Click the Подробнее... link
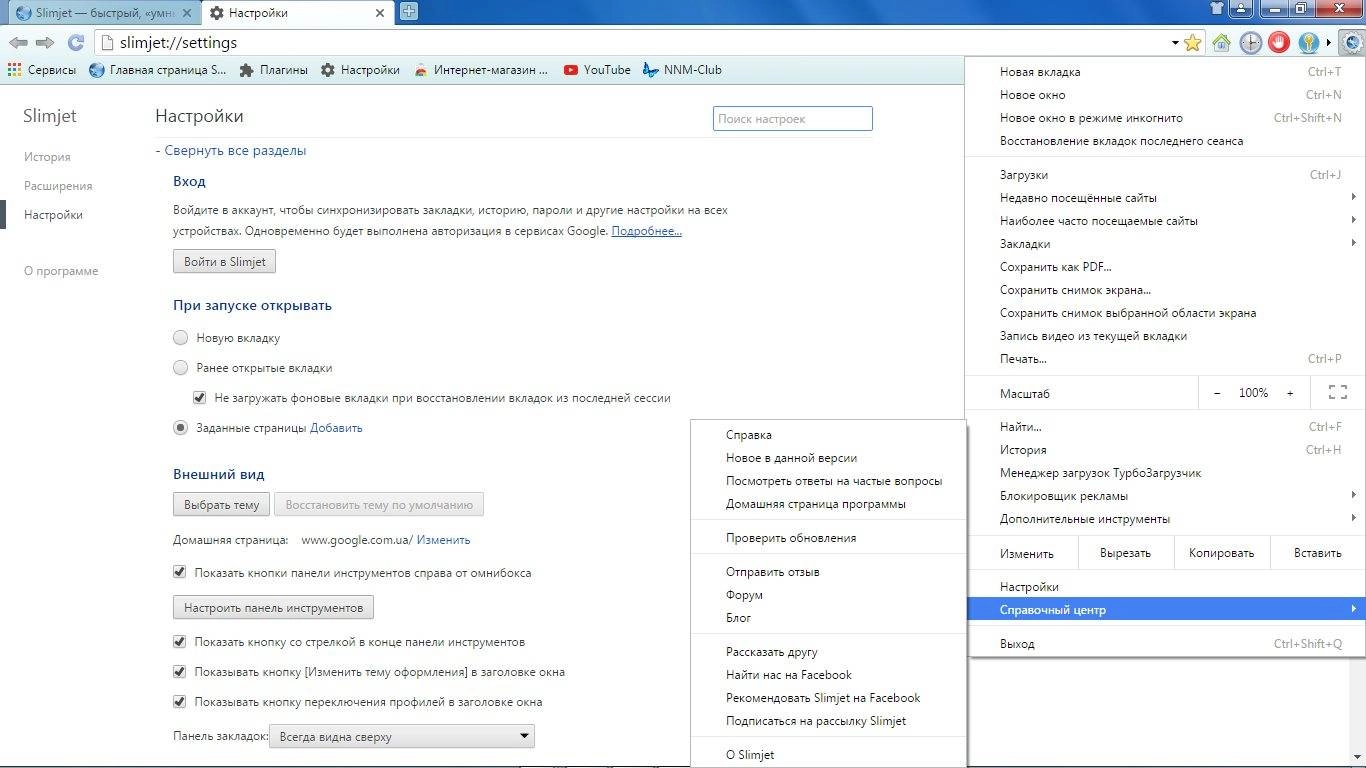Image resolution: width=1366 pixels, height=768 pixels. (x=647, y=231)
